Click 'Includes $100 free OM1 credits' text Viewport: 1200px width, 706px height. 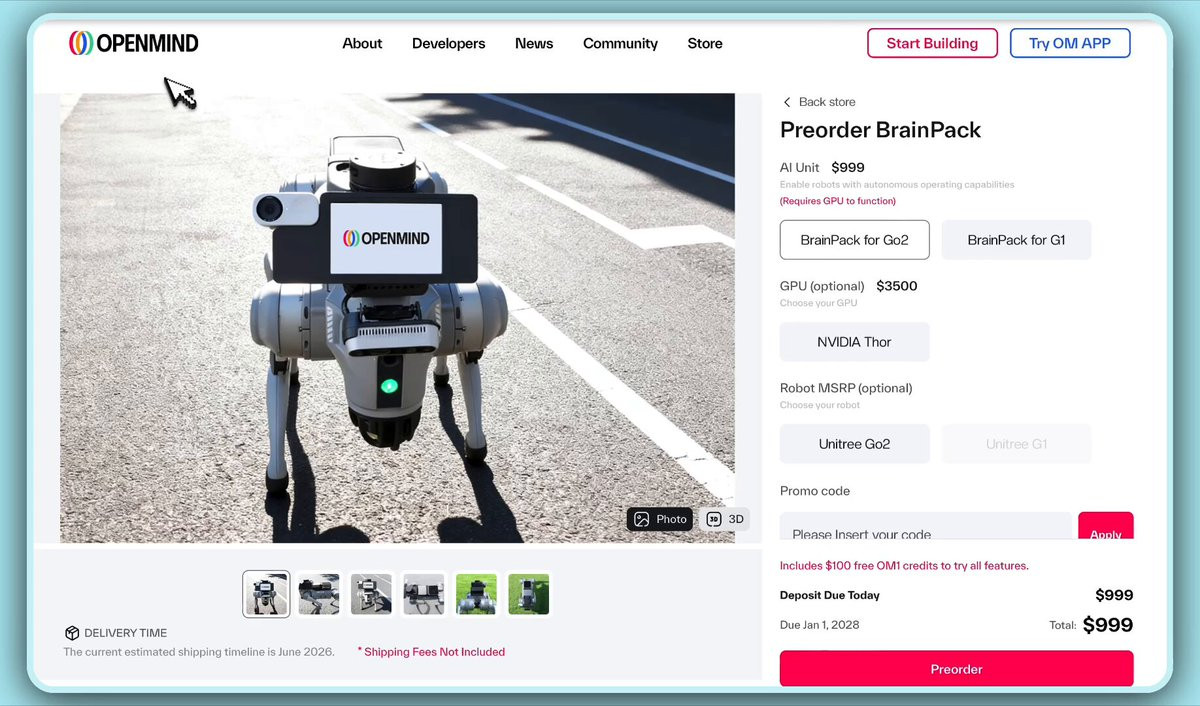[904, 566]
